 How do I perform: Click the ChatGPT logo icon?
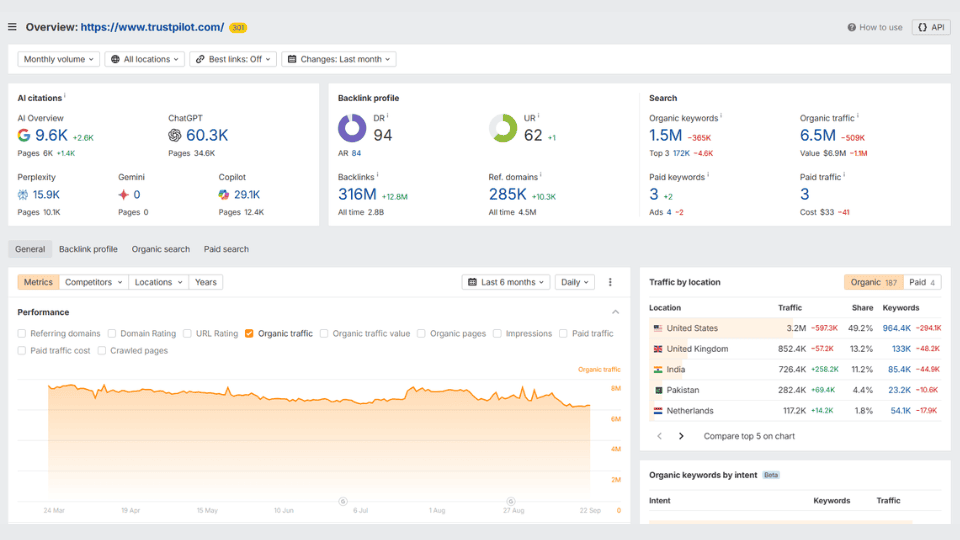(x=174, y=135)
